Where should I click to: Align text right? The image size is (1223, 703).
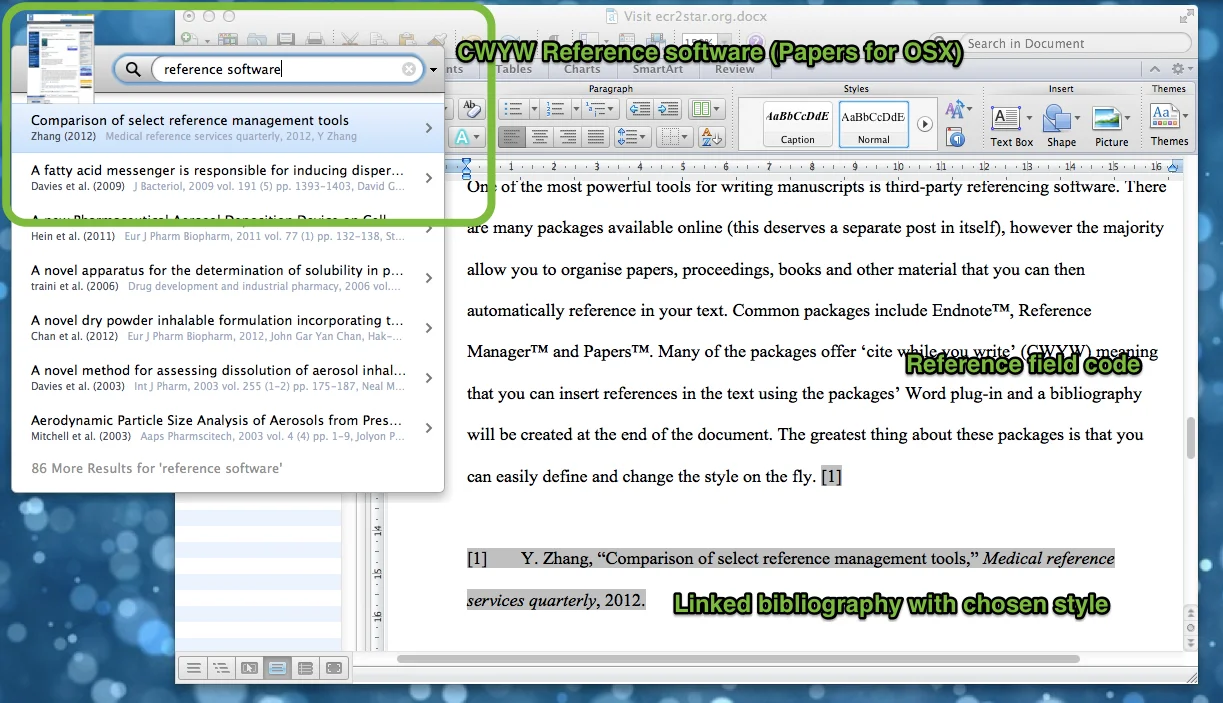568,137
